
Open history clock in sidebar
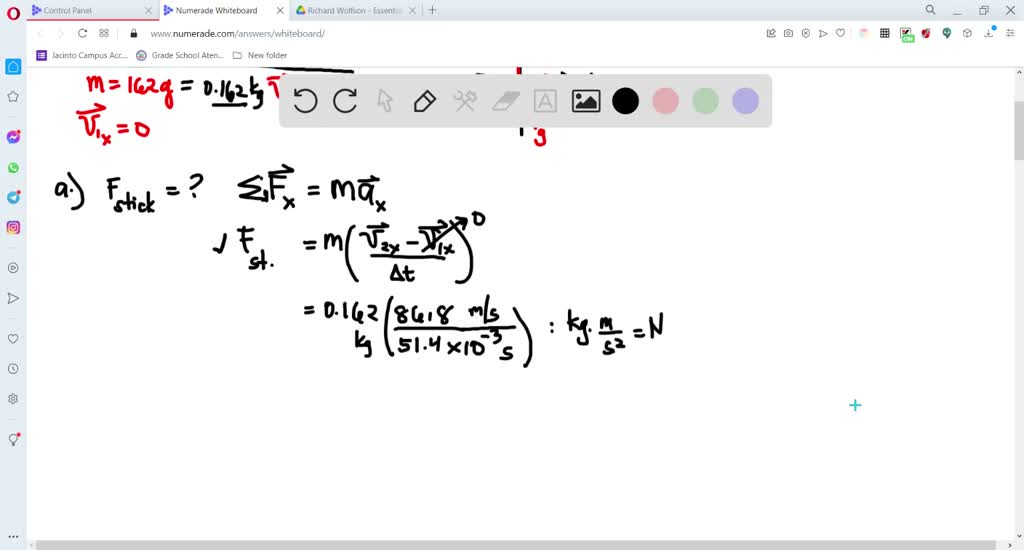tap(13, 369)
